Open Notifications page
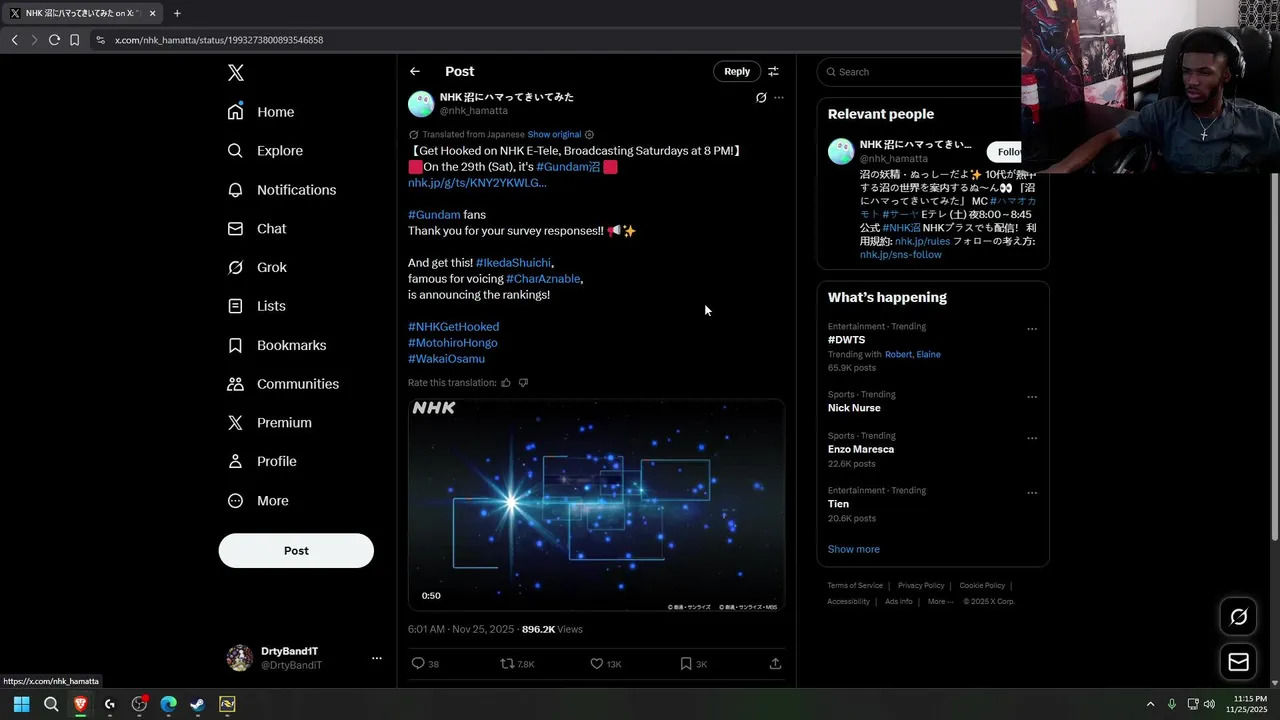The height and width of the screenshot is (720, 1280). pos(282,190)
